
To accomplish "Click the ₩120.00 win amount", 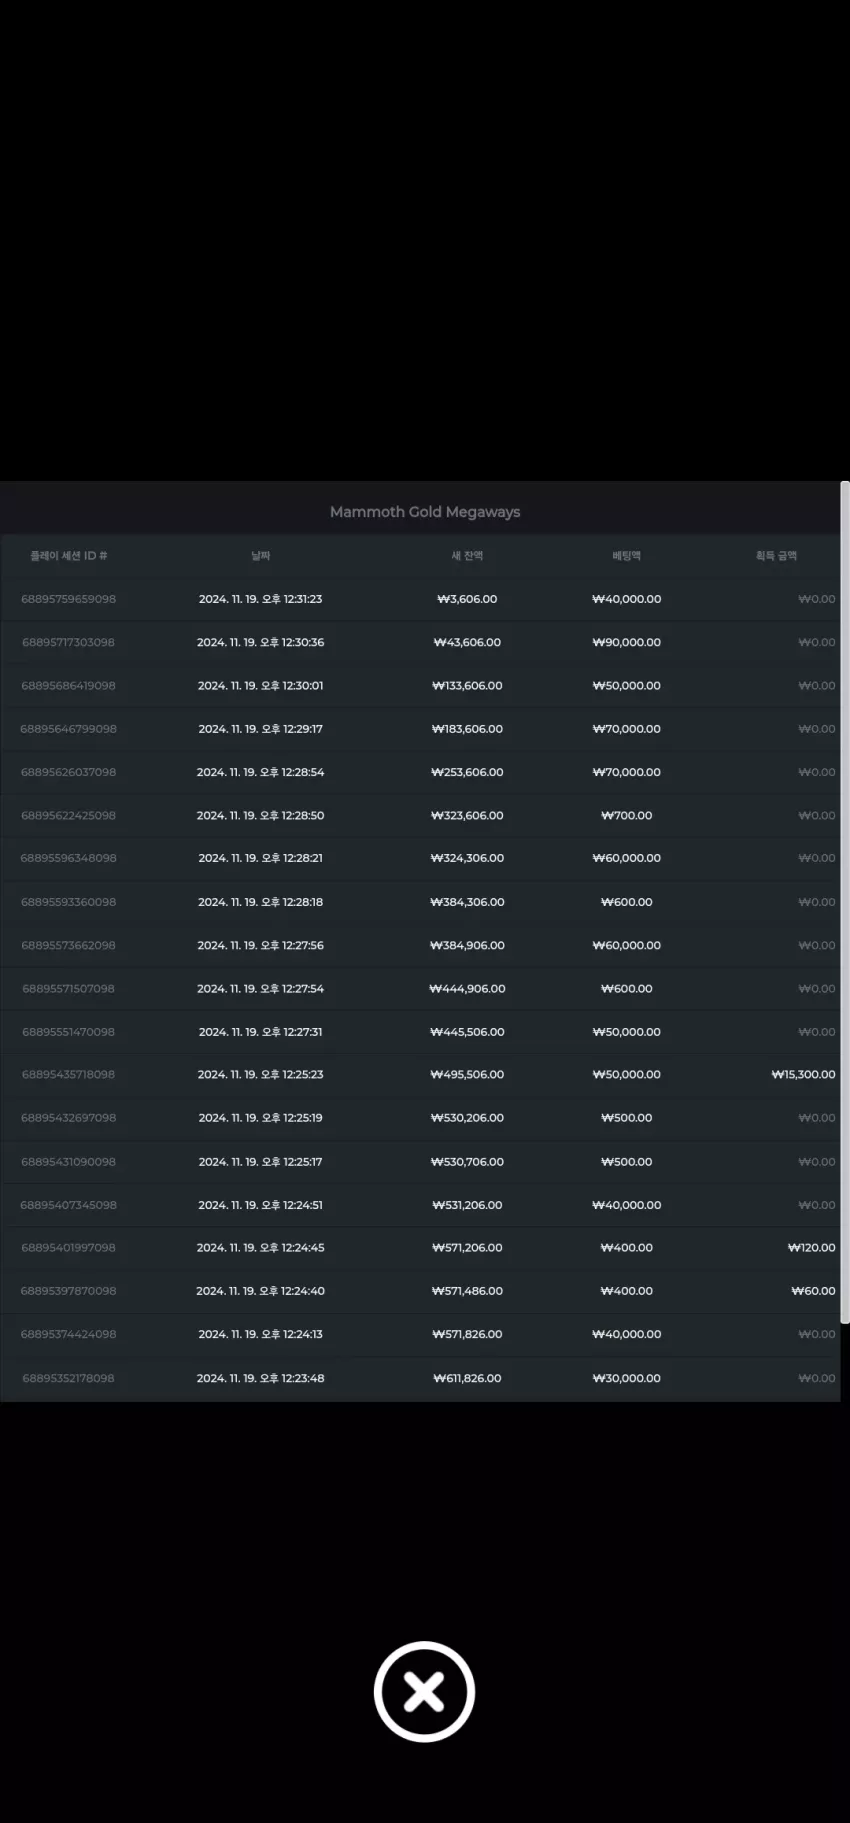I will (x=811, y=1248).
